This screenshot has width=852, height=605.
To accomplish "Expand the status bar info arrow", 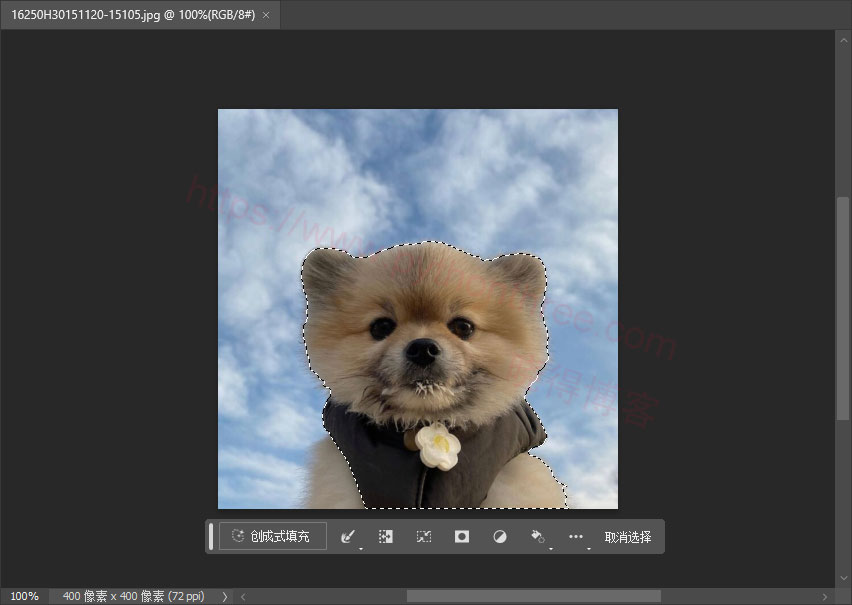I will tap(225, 596).
